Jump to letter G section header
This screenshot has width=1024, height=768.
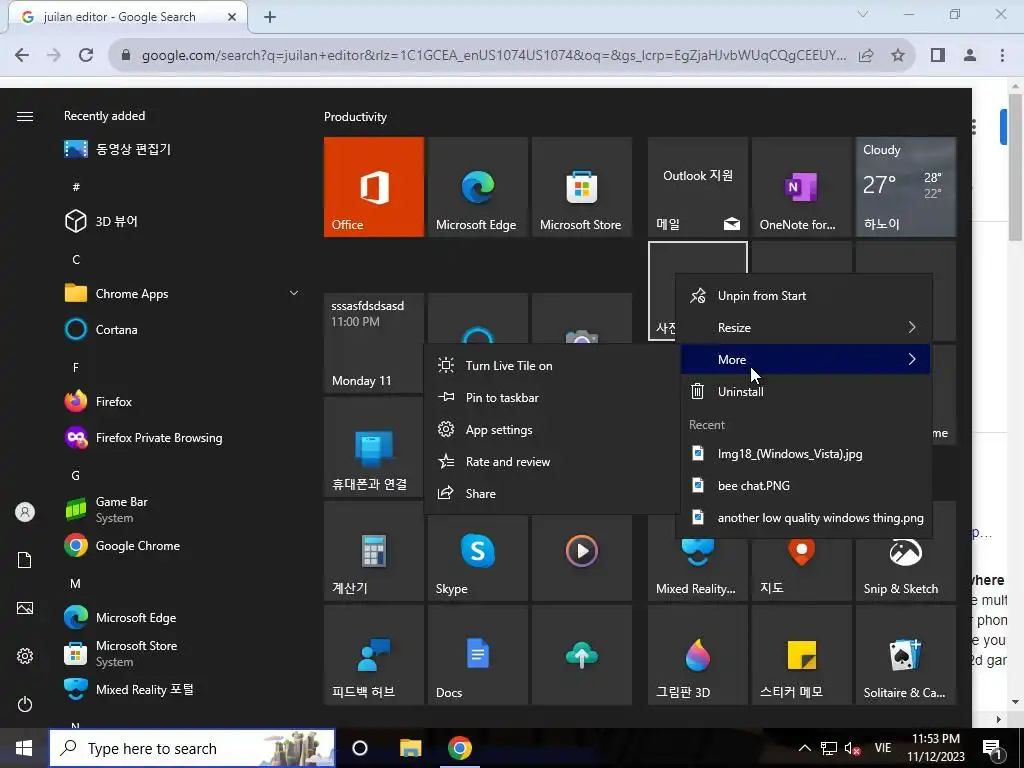(76, 475)
